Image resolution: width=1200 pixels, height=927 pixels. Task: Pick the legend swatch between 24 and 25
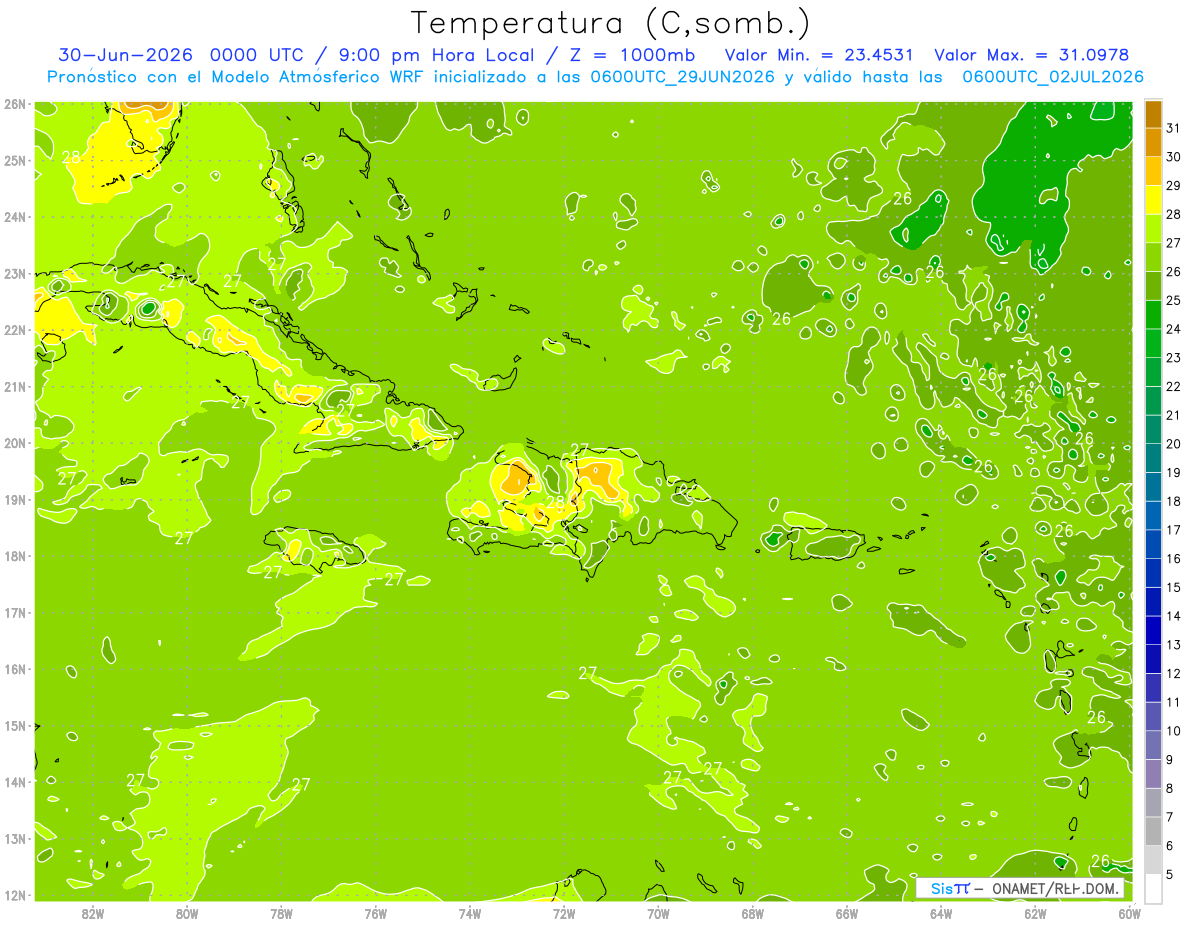click(1153, 314)
